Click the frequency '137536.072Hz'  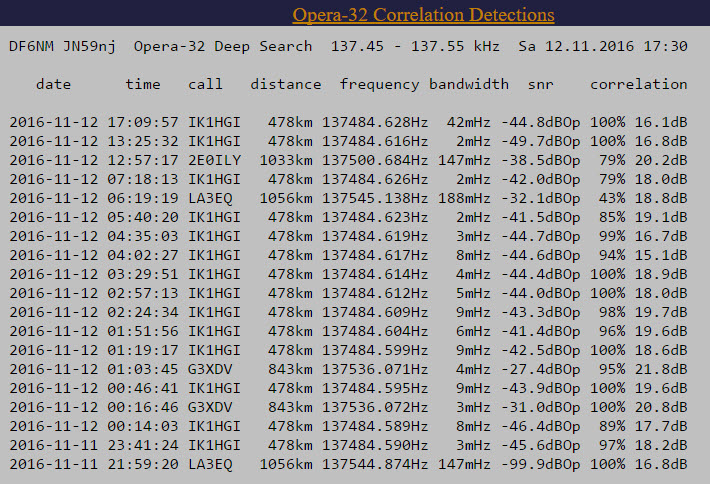375,407
